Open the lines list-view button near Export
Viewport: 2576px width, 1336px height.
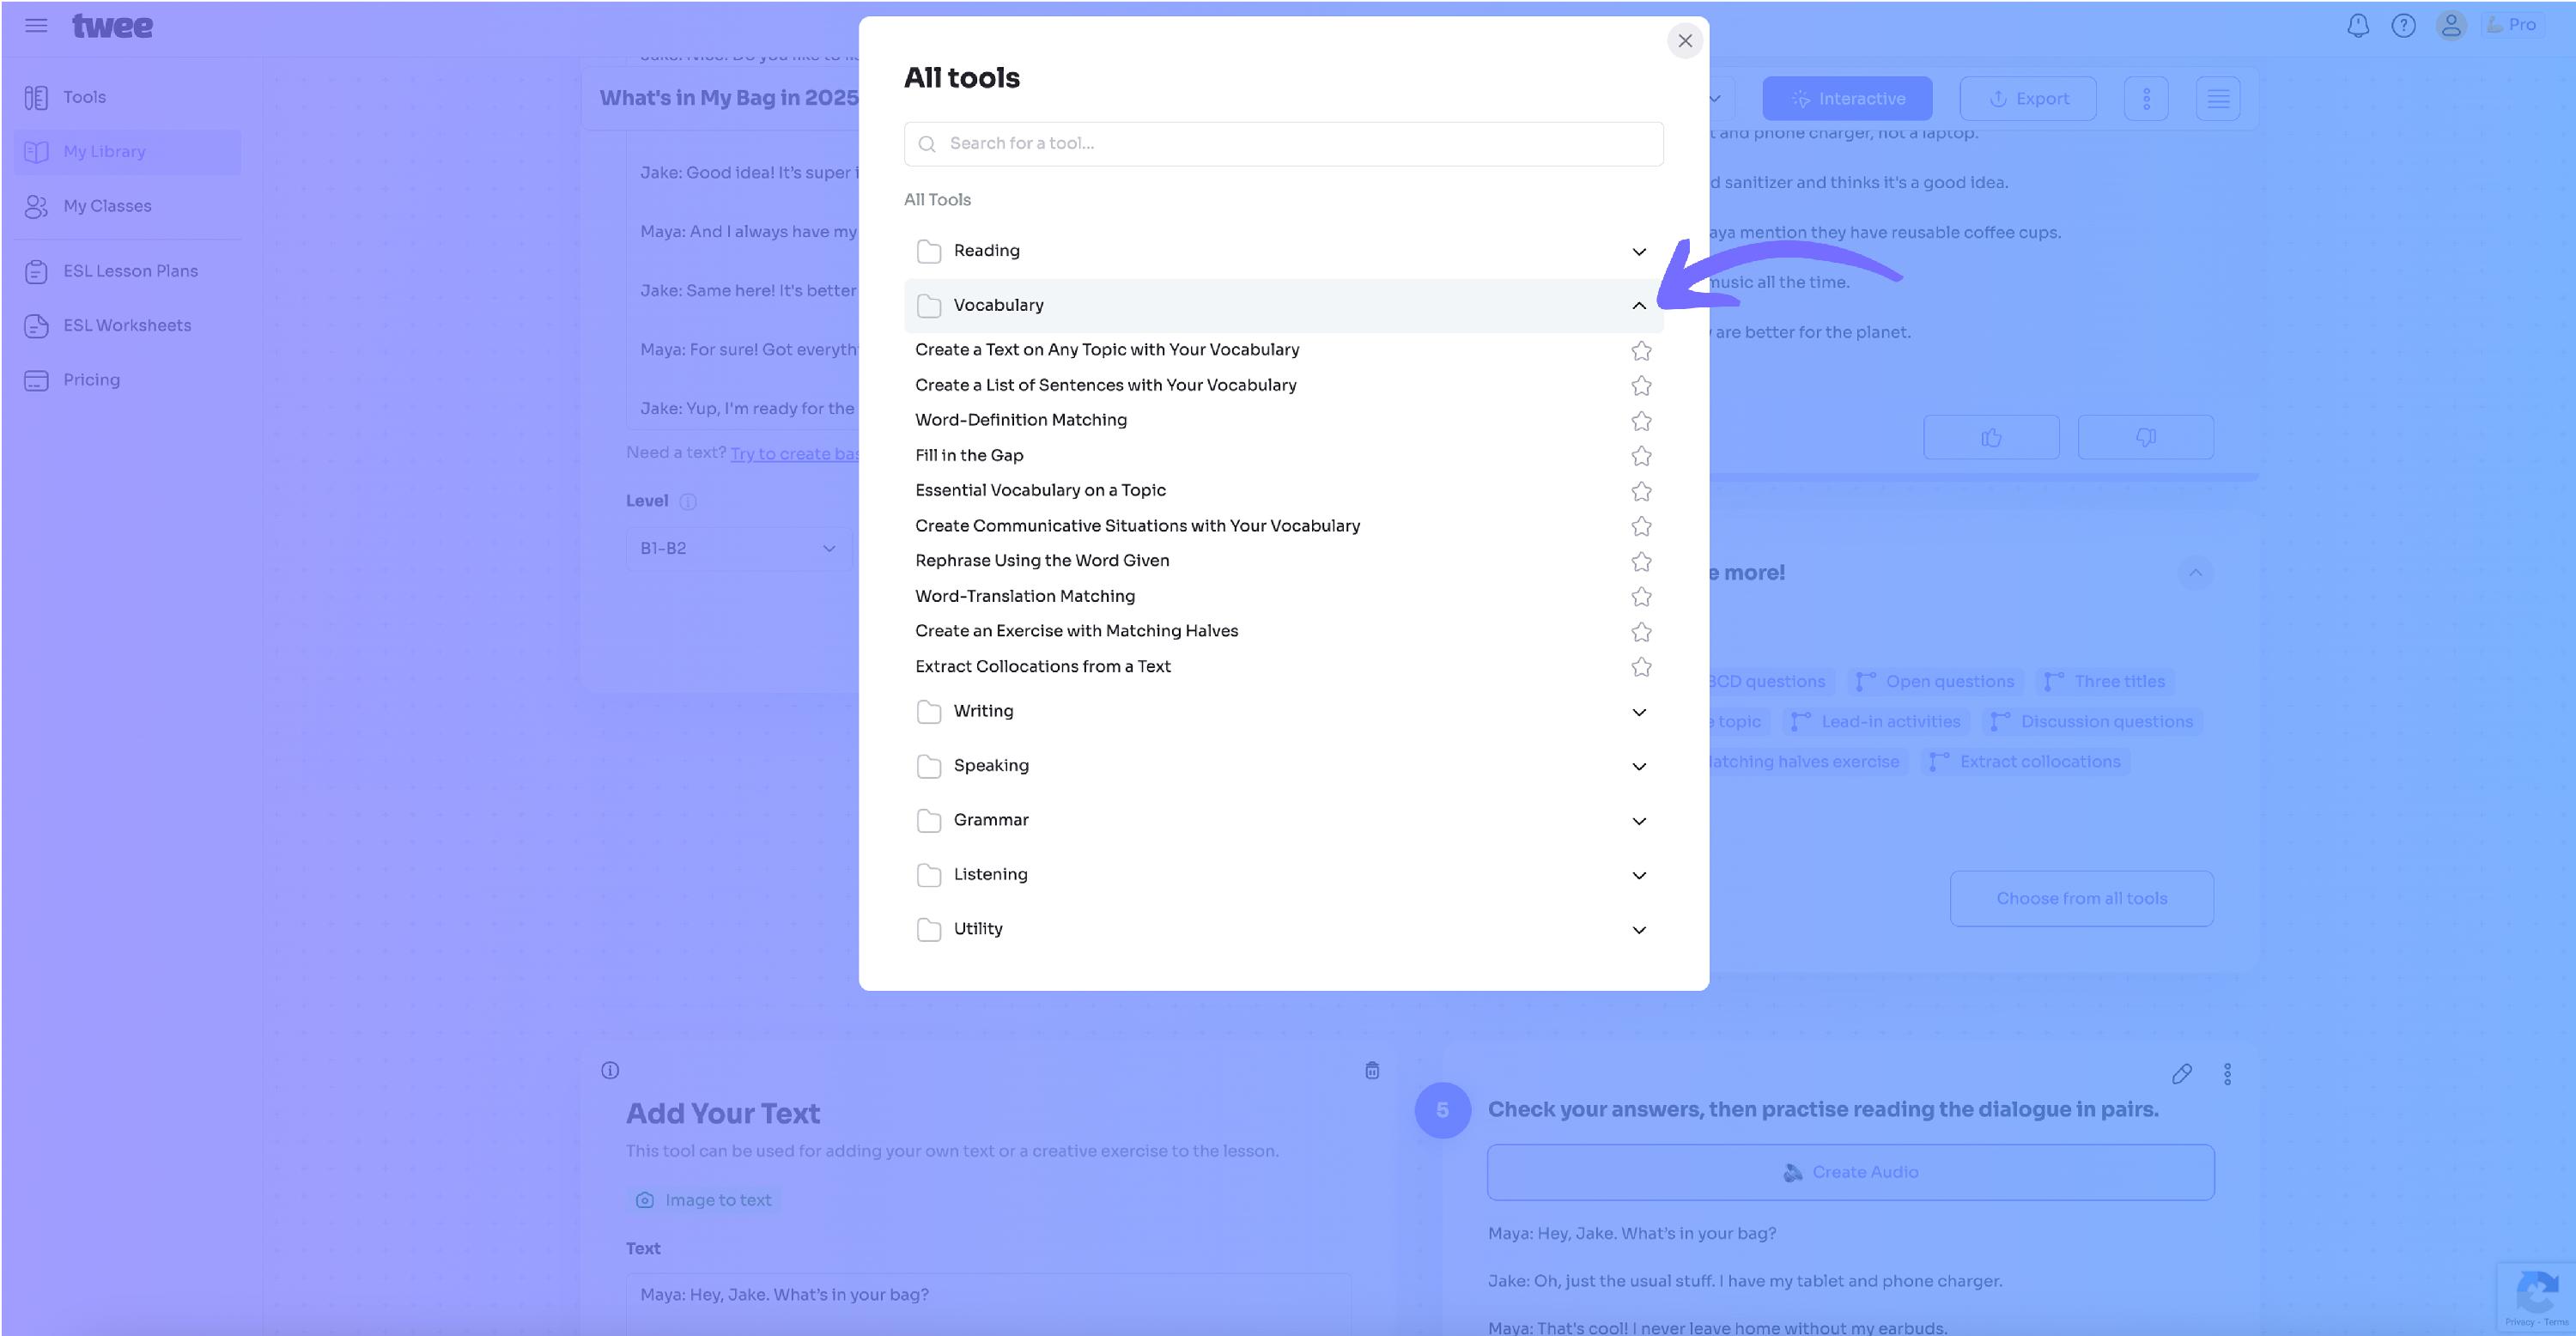coord(2217,98)
